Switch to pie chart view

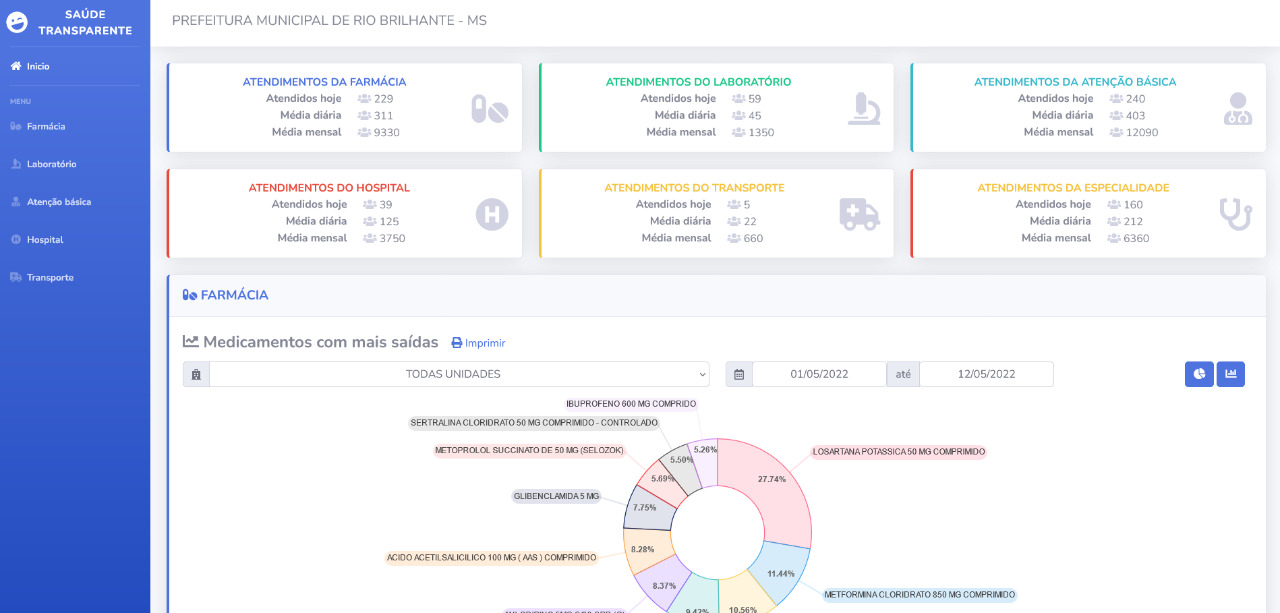coord(1199,374)
